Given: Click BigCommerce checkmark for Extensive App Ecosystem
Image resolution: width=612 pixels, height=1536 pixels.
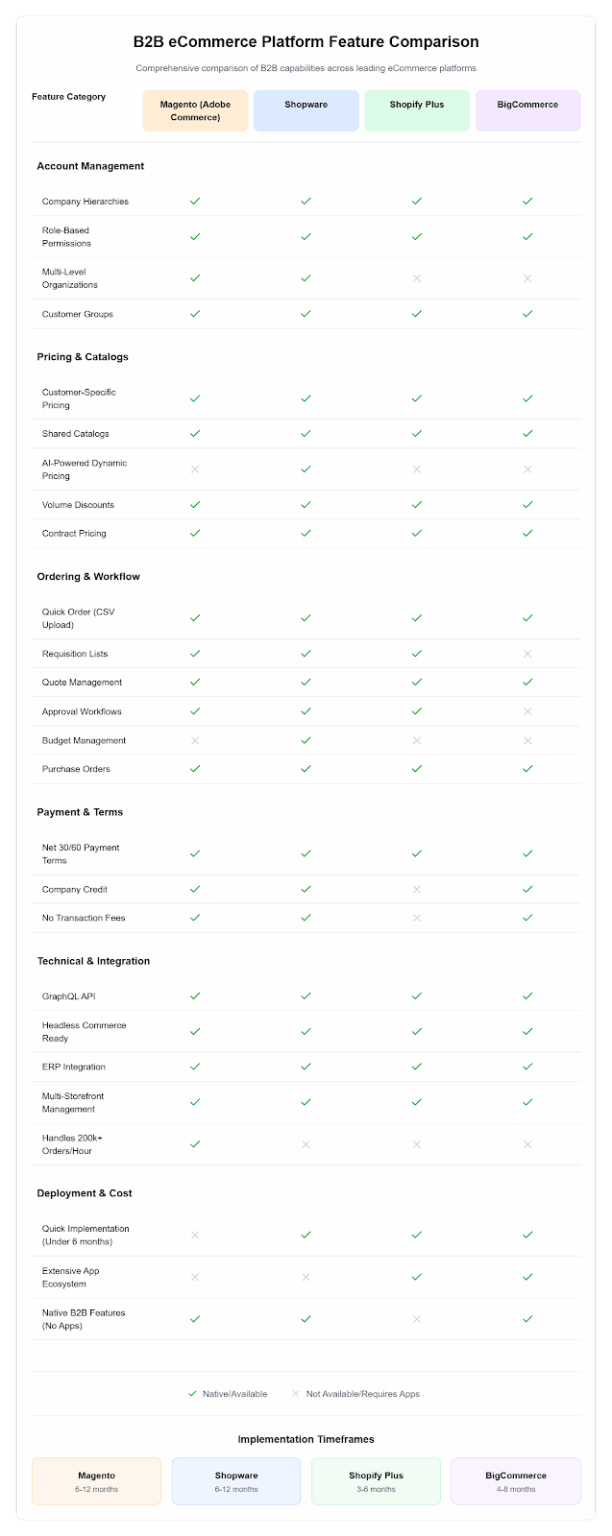Looking at the screenshot, I should pos(527,1277).
